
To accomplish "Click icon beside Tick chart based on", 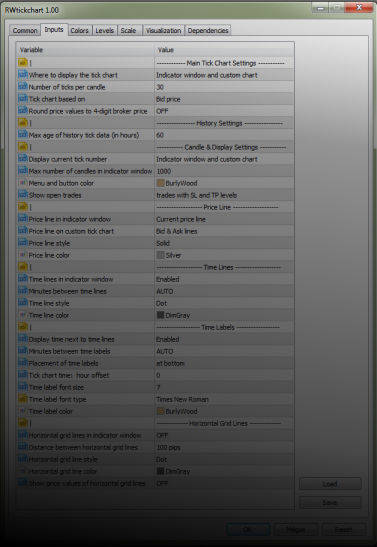I will tap(23, 99).
